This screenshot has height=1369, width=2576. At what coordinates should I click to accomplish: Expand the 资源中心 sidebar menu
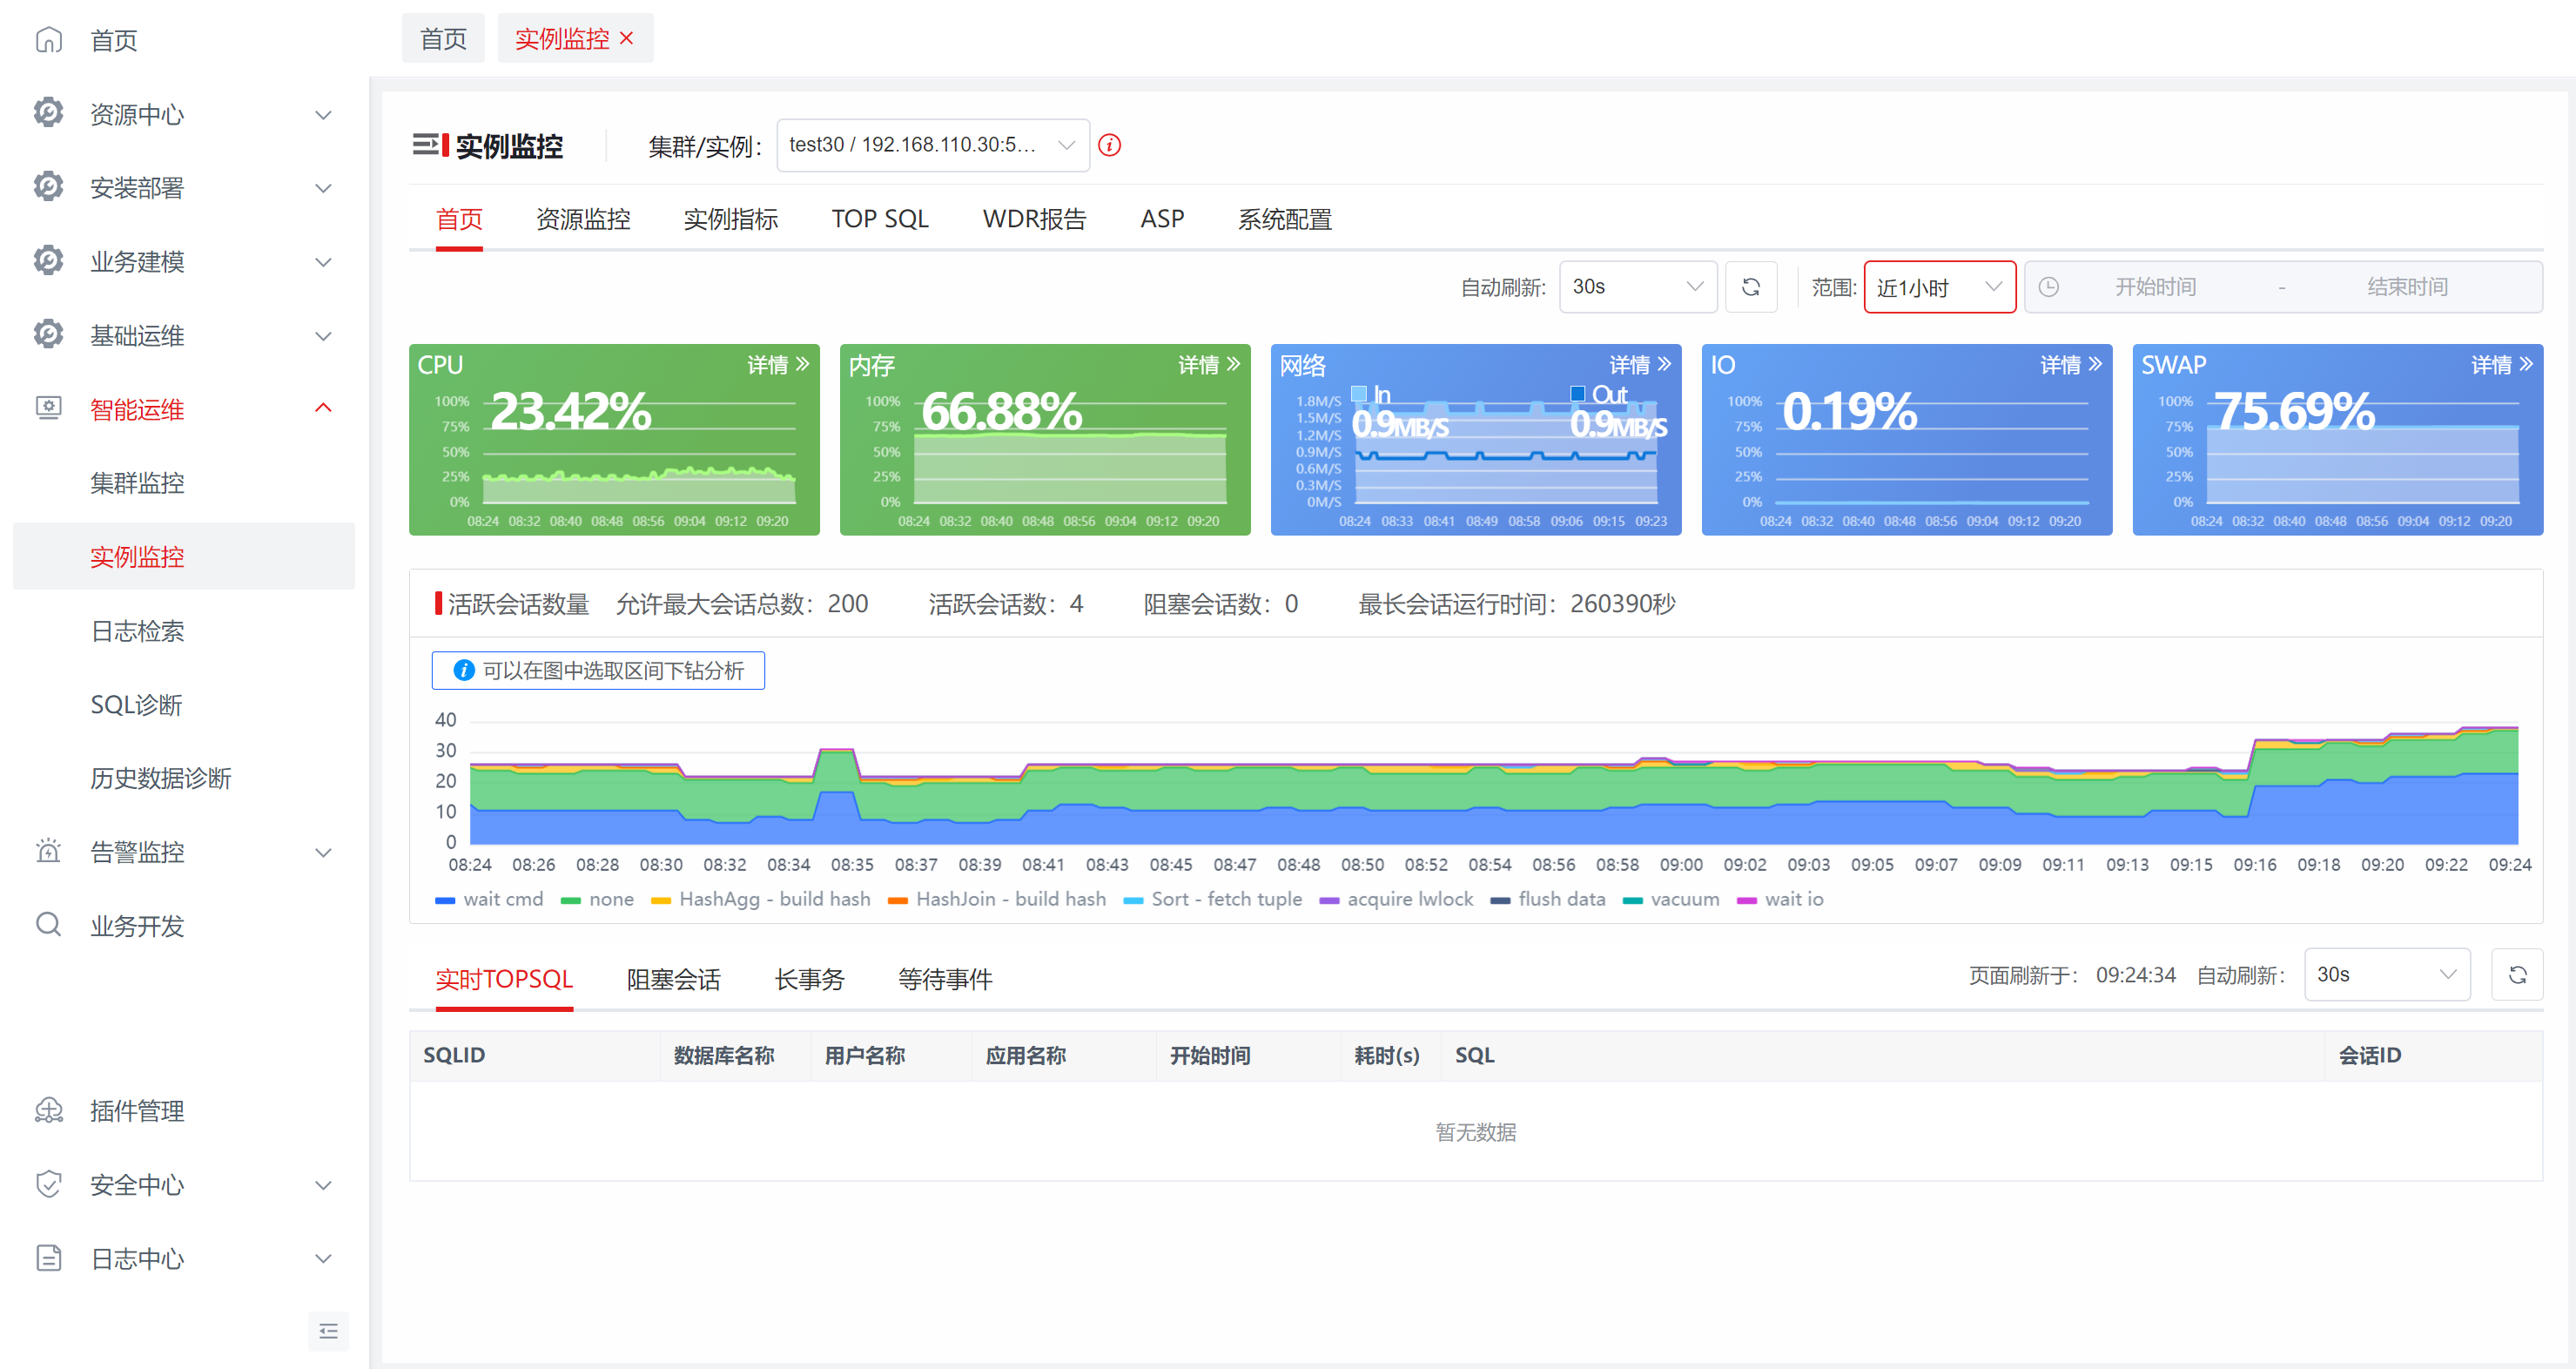click(184, 114)
